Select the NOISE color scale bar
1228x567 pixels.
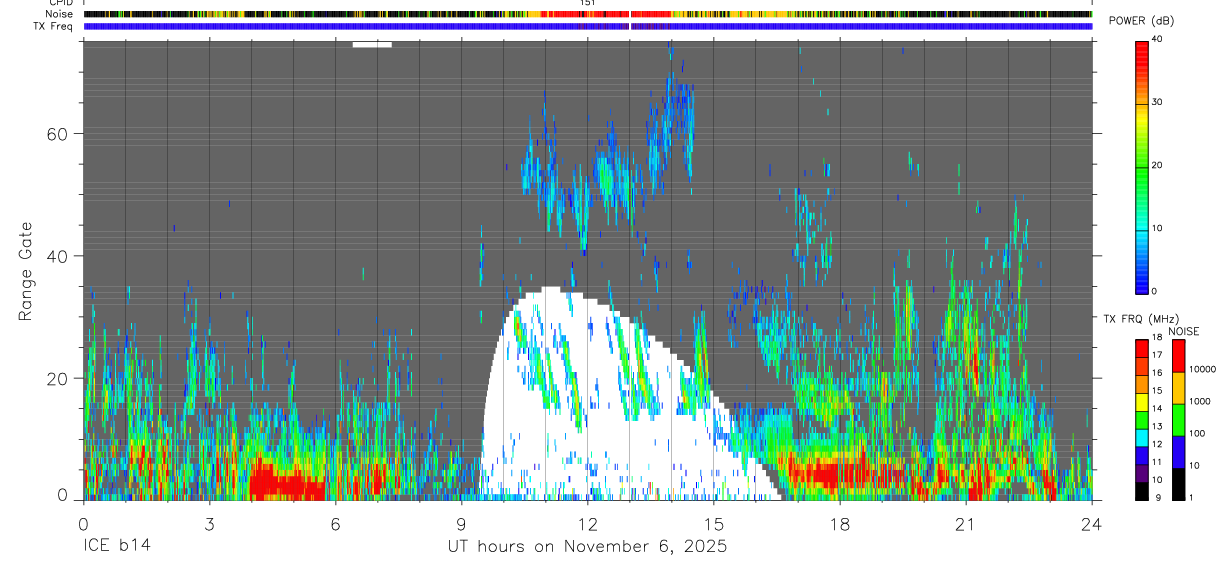tap(1178, 420)
